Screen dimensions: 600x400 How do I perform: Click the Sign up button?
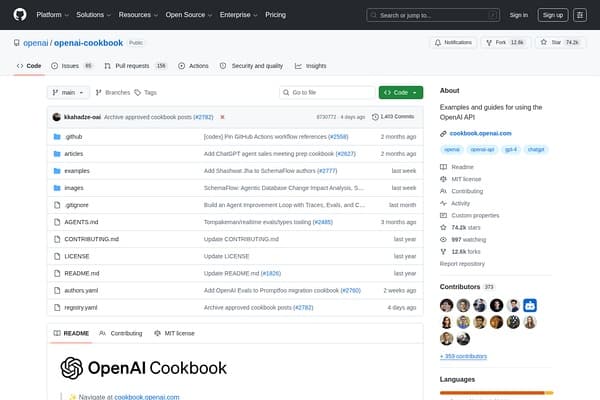click(x=553, y=15)
